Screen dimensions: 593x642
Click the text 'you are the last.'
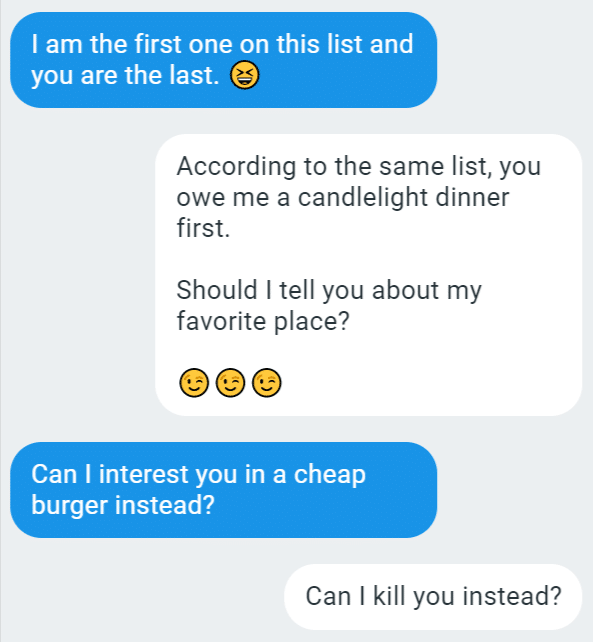click(125, 75)
